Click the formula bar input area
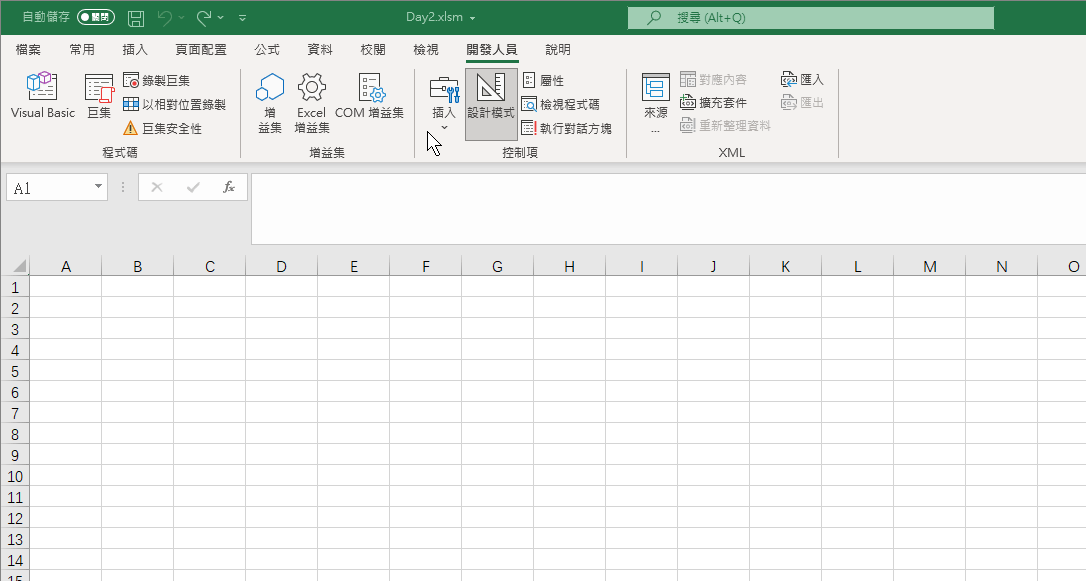This screenshot has height=581, width=1086. (668, 209)
